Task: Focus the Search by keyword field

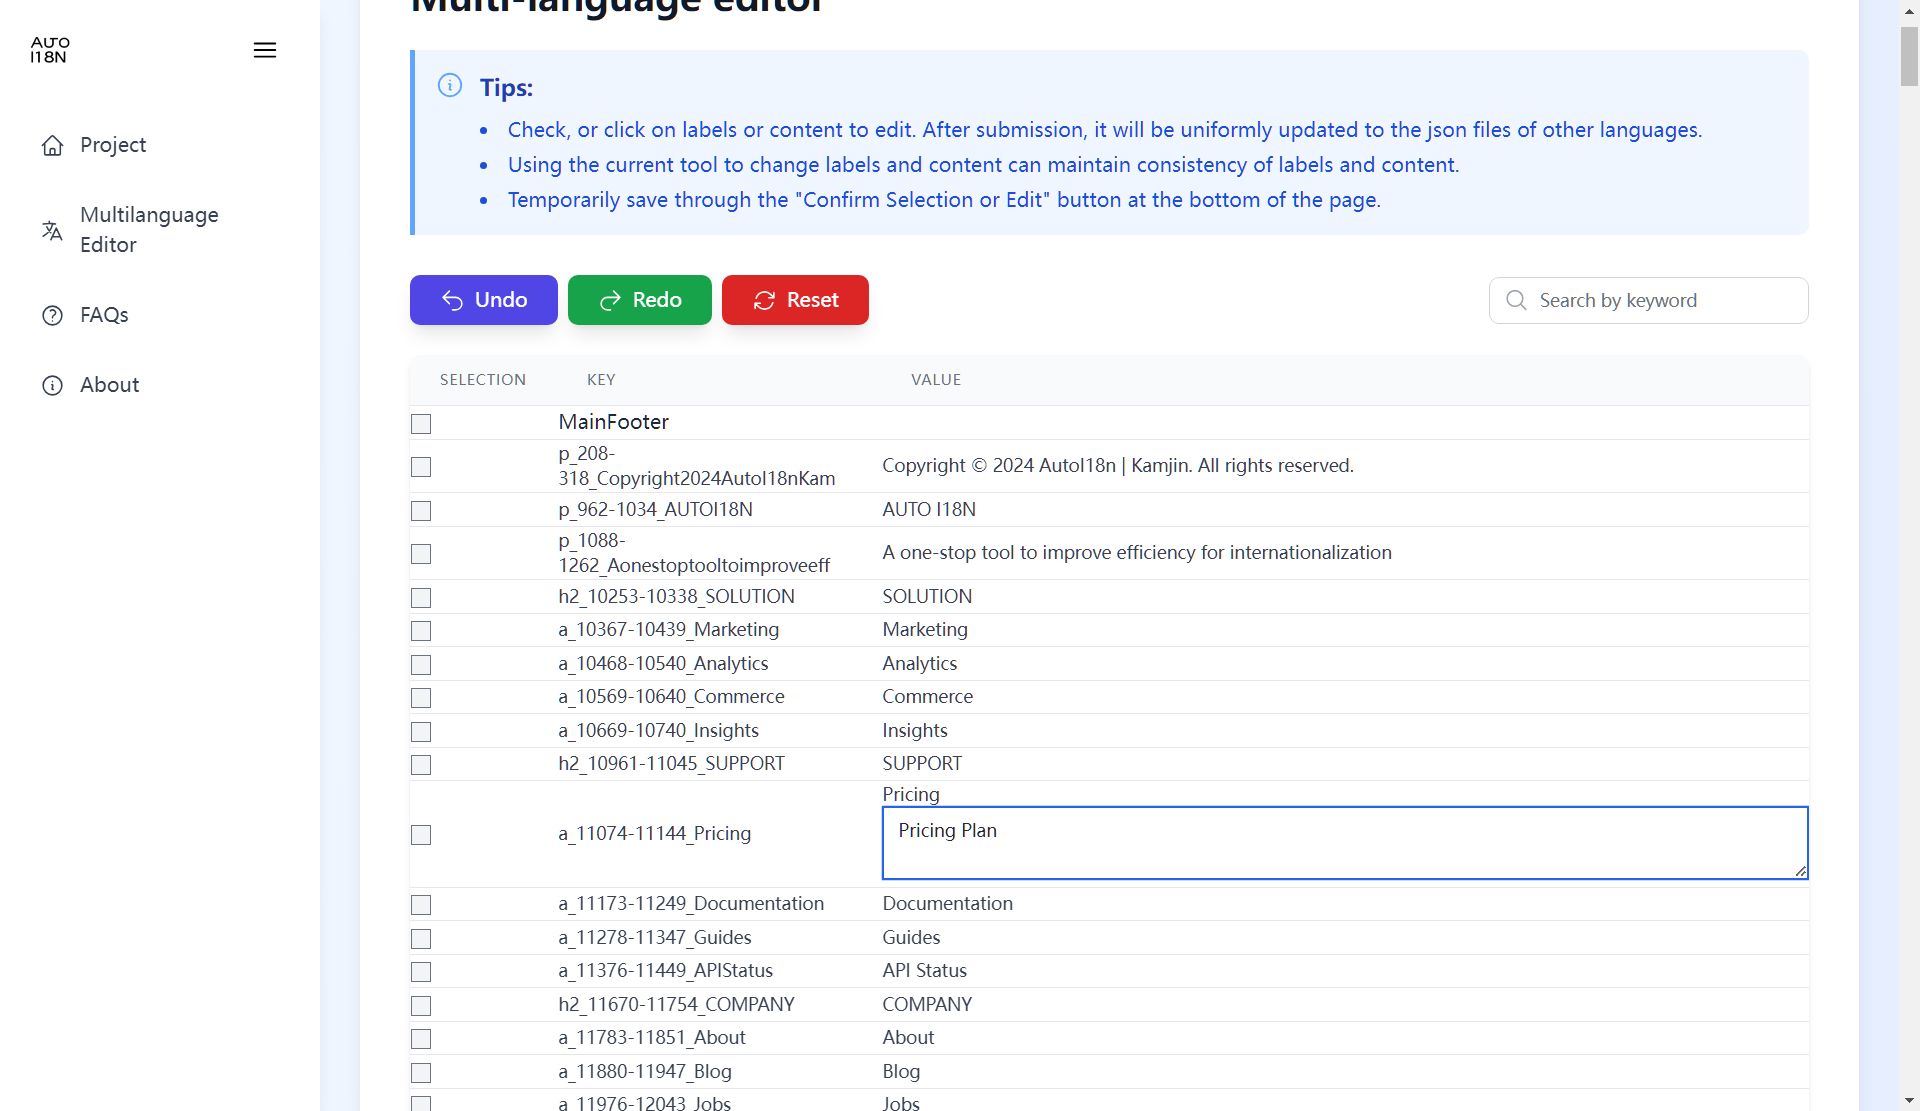Action: pos(1648,300)
